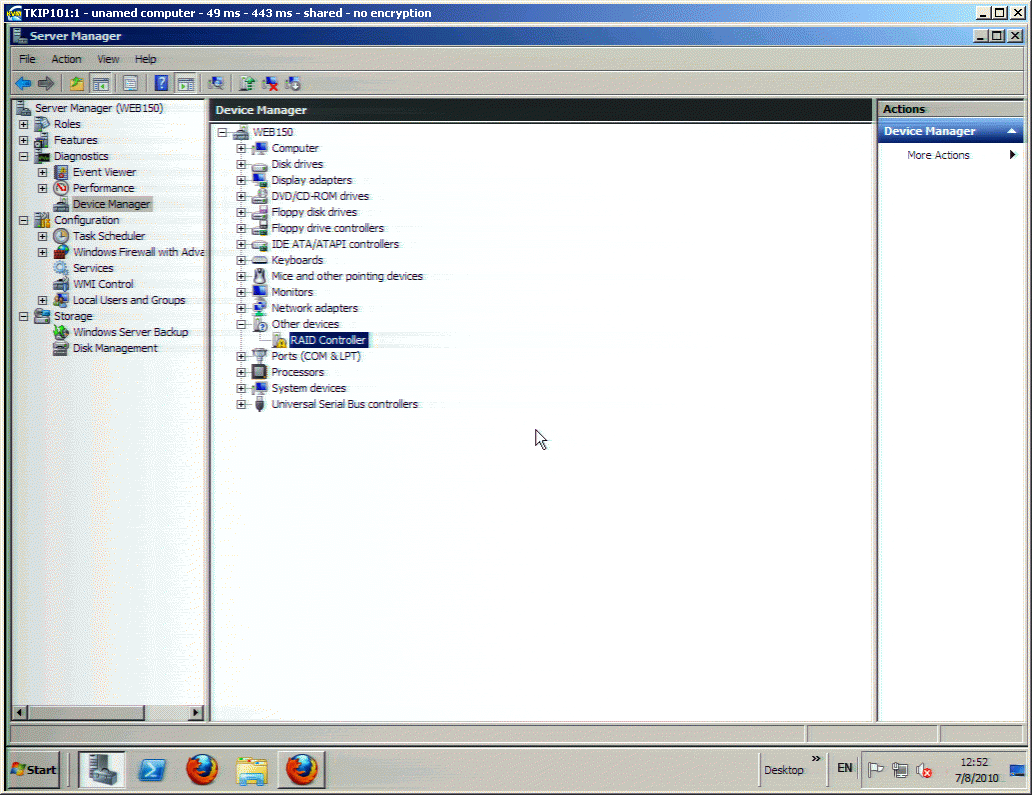1032x795 pixels.
Task: Open the Help menu
Action: pos(145,59)
